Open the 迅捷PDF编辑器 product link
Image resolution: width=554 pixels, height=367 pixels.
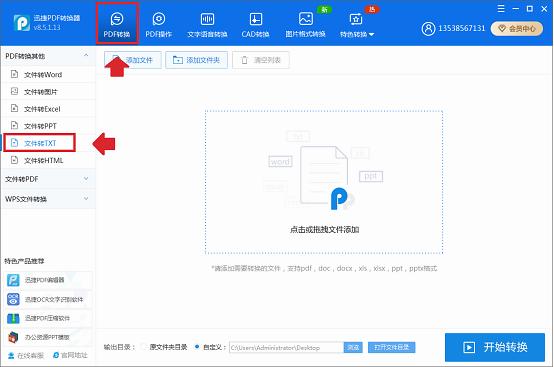tap(48, 280)
